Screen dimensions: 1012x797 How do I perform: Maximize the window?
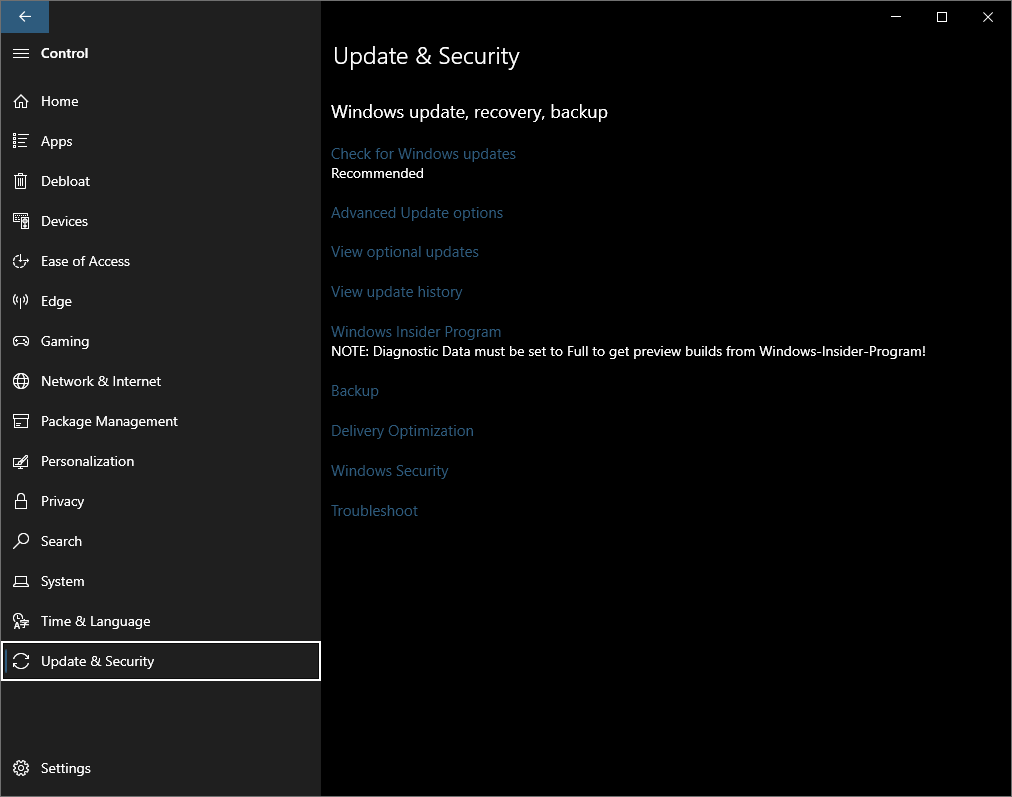tap(942, 17)
